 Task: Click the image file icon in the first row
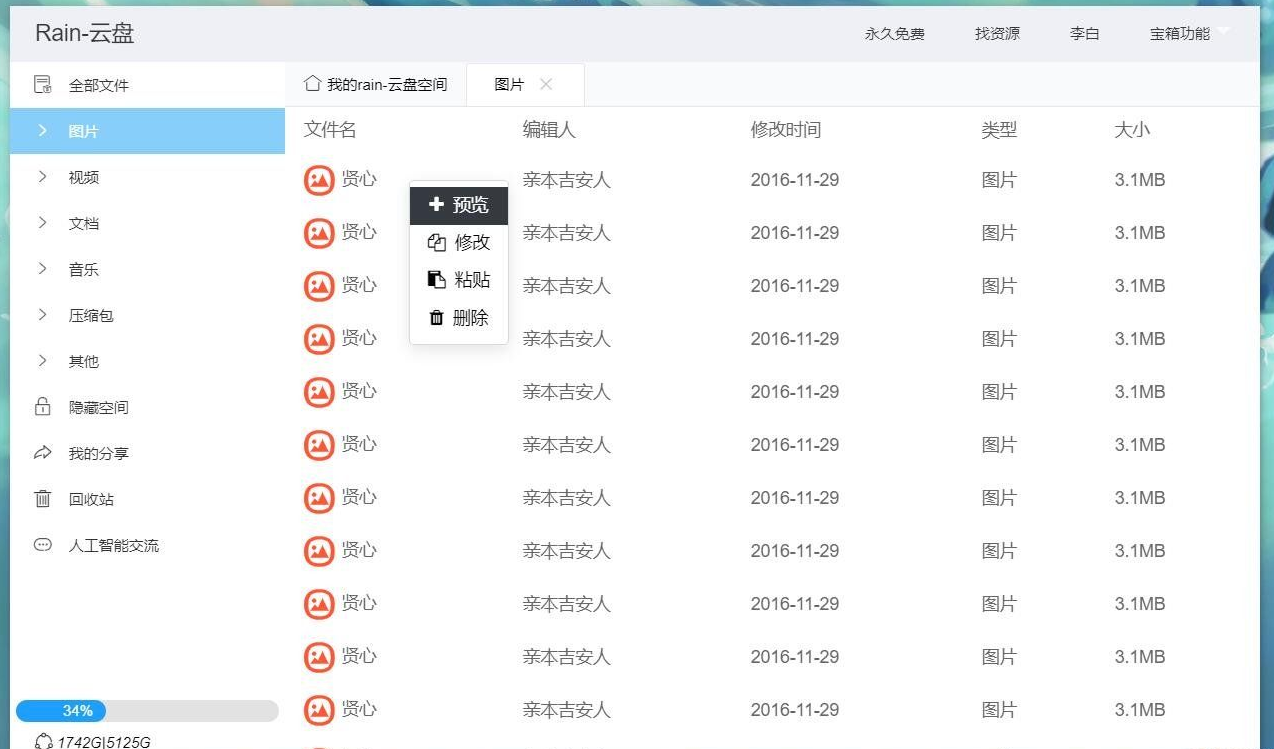tap(319, 180)
